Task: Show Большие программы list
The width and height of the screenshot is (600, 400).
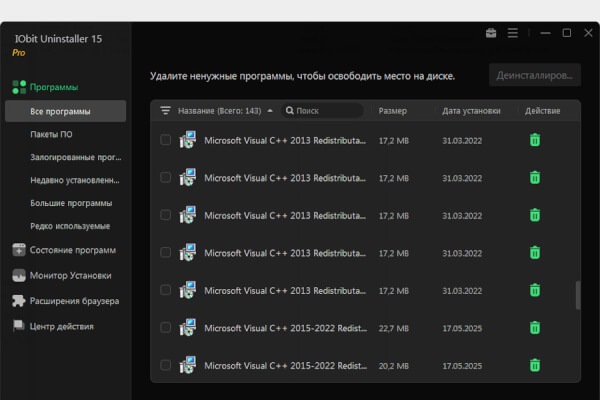Action: tap(71, 203)
